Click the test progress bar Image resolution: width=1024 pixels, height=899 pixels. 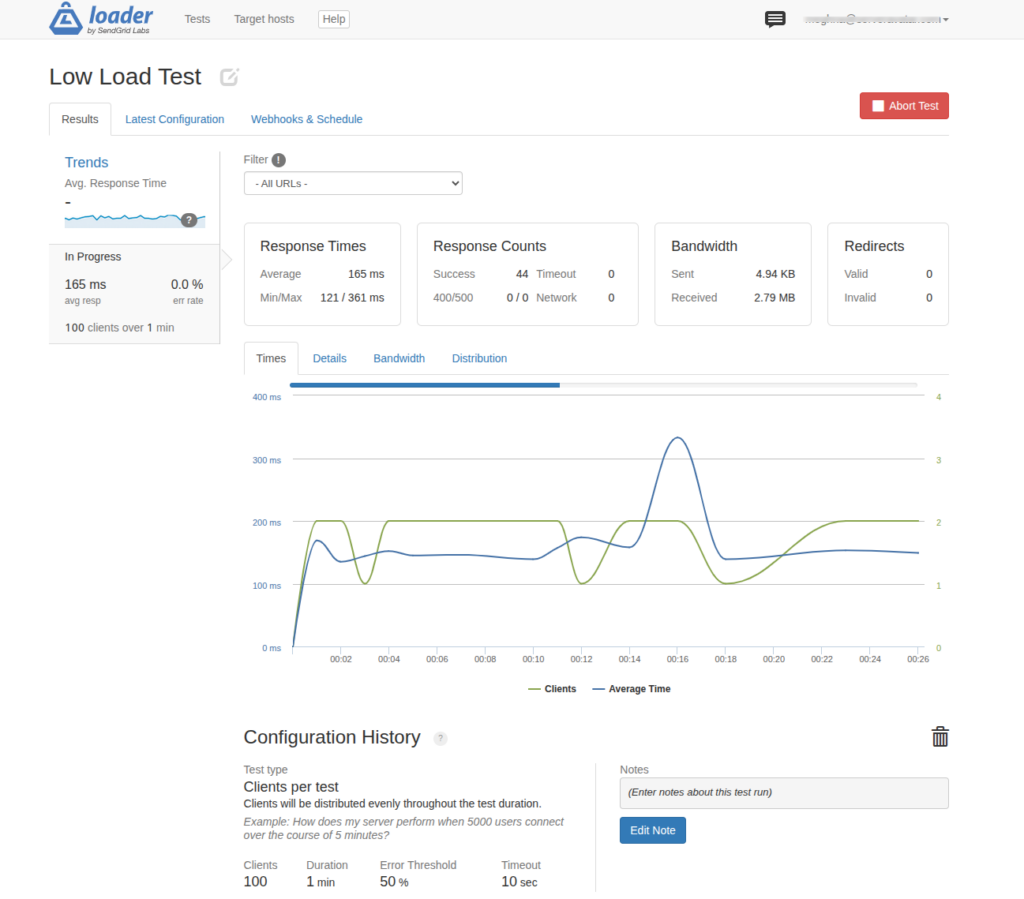click(603, 385)
